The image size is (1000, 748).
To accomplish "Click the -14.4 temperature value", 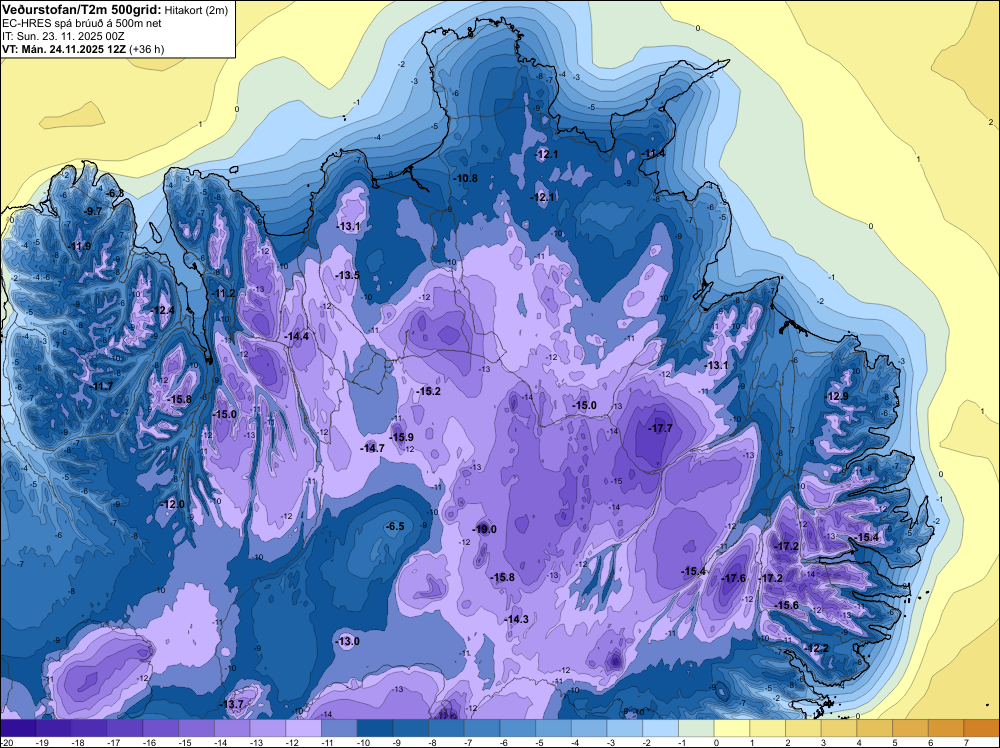I will [x=297, y=336].
